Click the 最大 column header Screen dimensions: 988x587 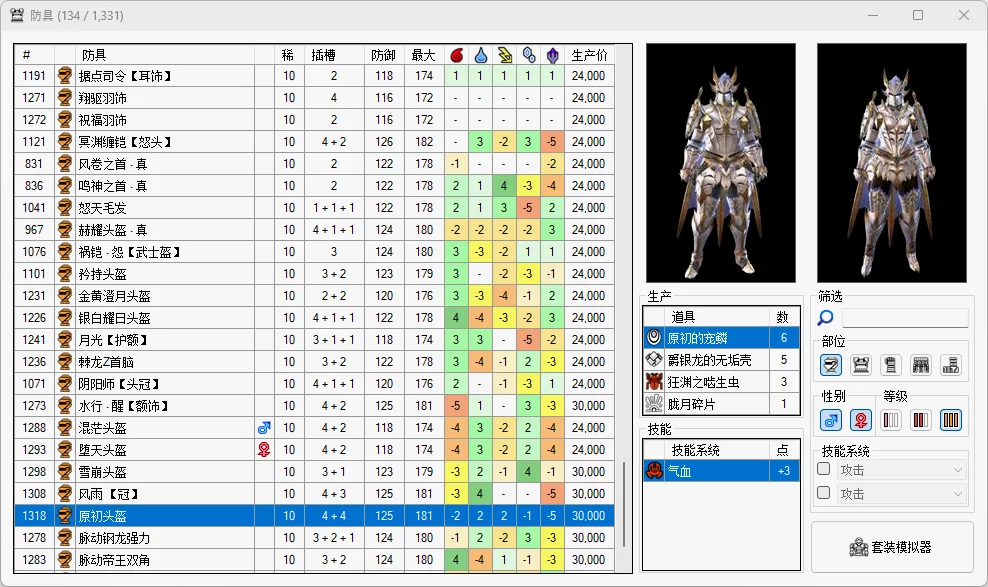pos(424,55)
